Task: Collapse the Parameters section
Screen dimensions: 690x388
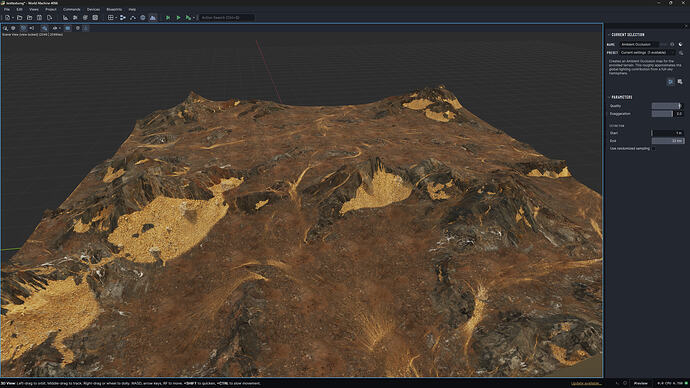Action: pos(609,97)
